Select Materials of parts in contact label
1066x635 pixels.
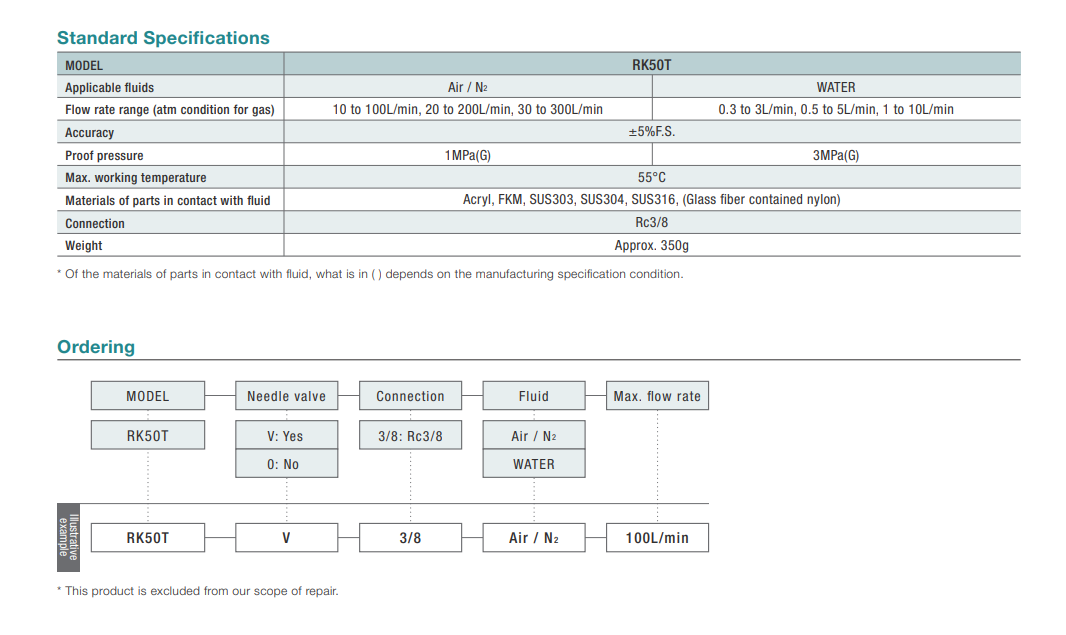168,201
